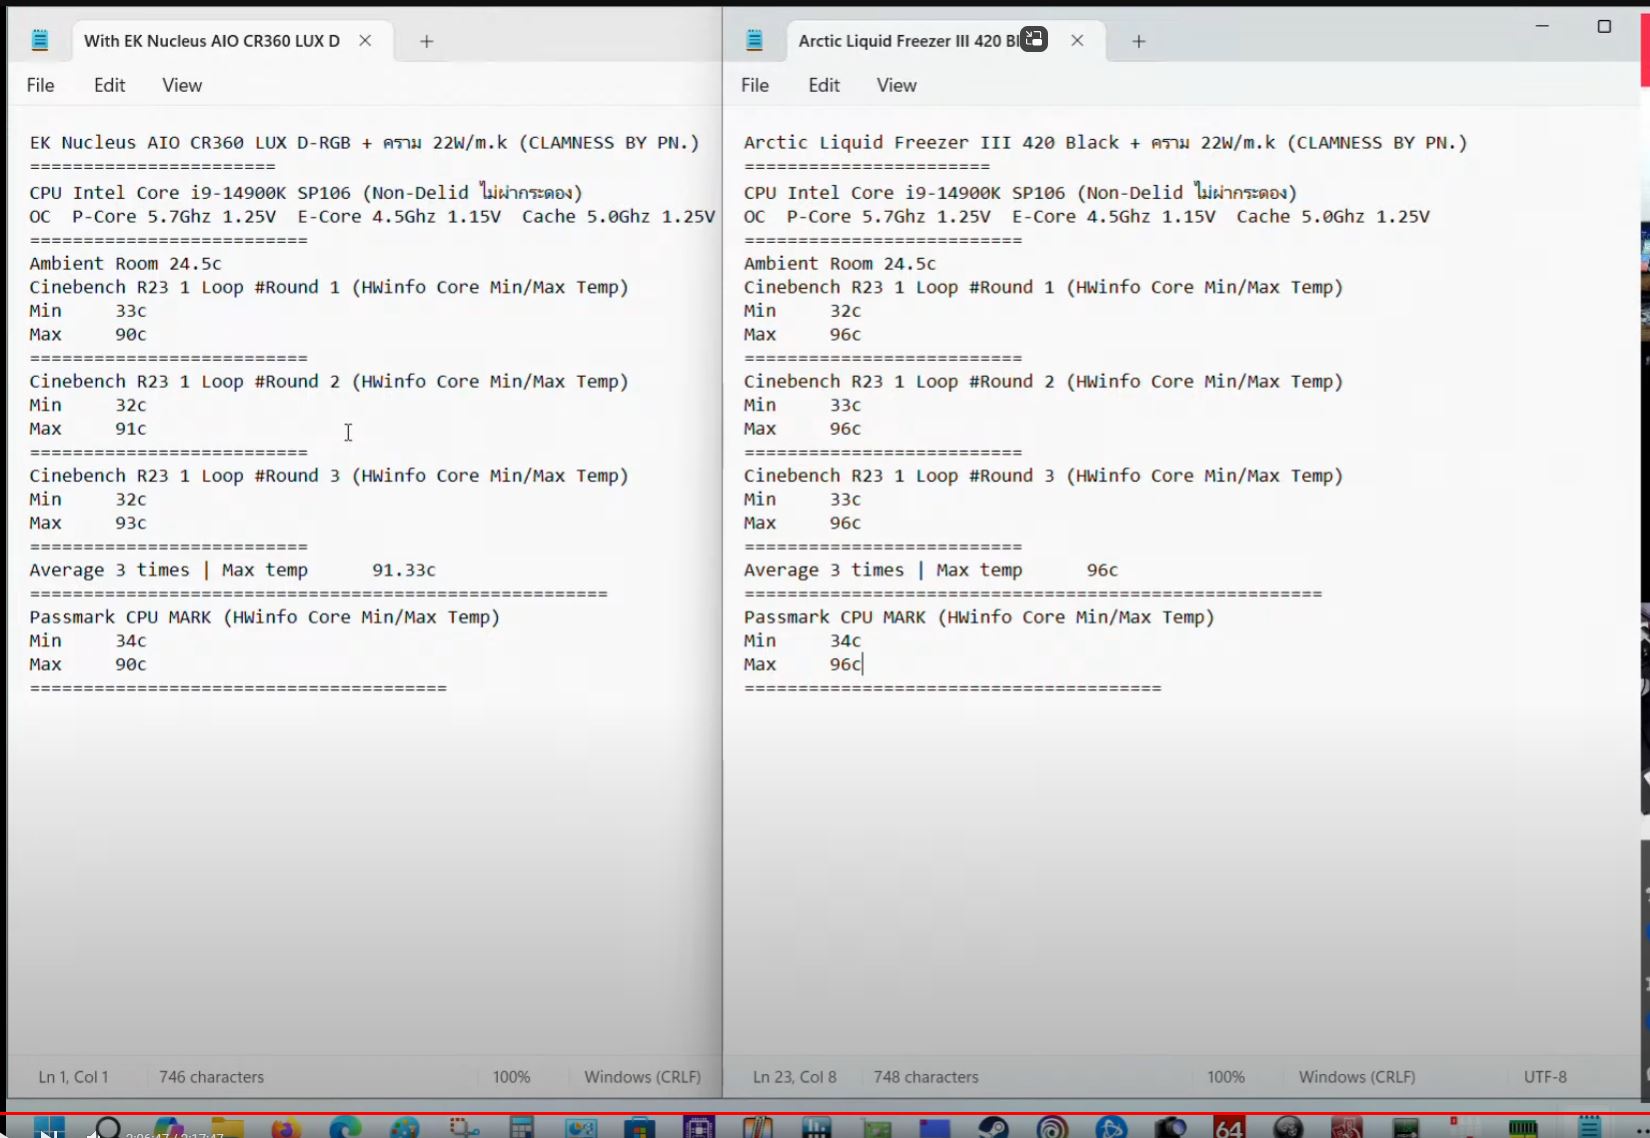1650x1138 pixels.
Task: Close the Arctic Liquid Freezer III tab
Action: [1077, 41]
